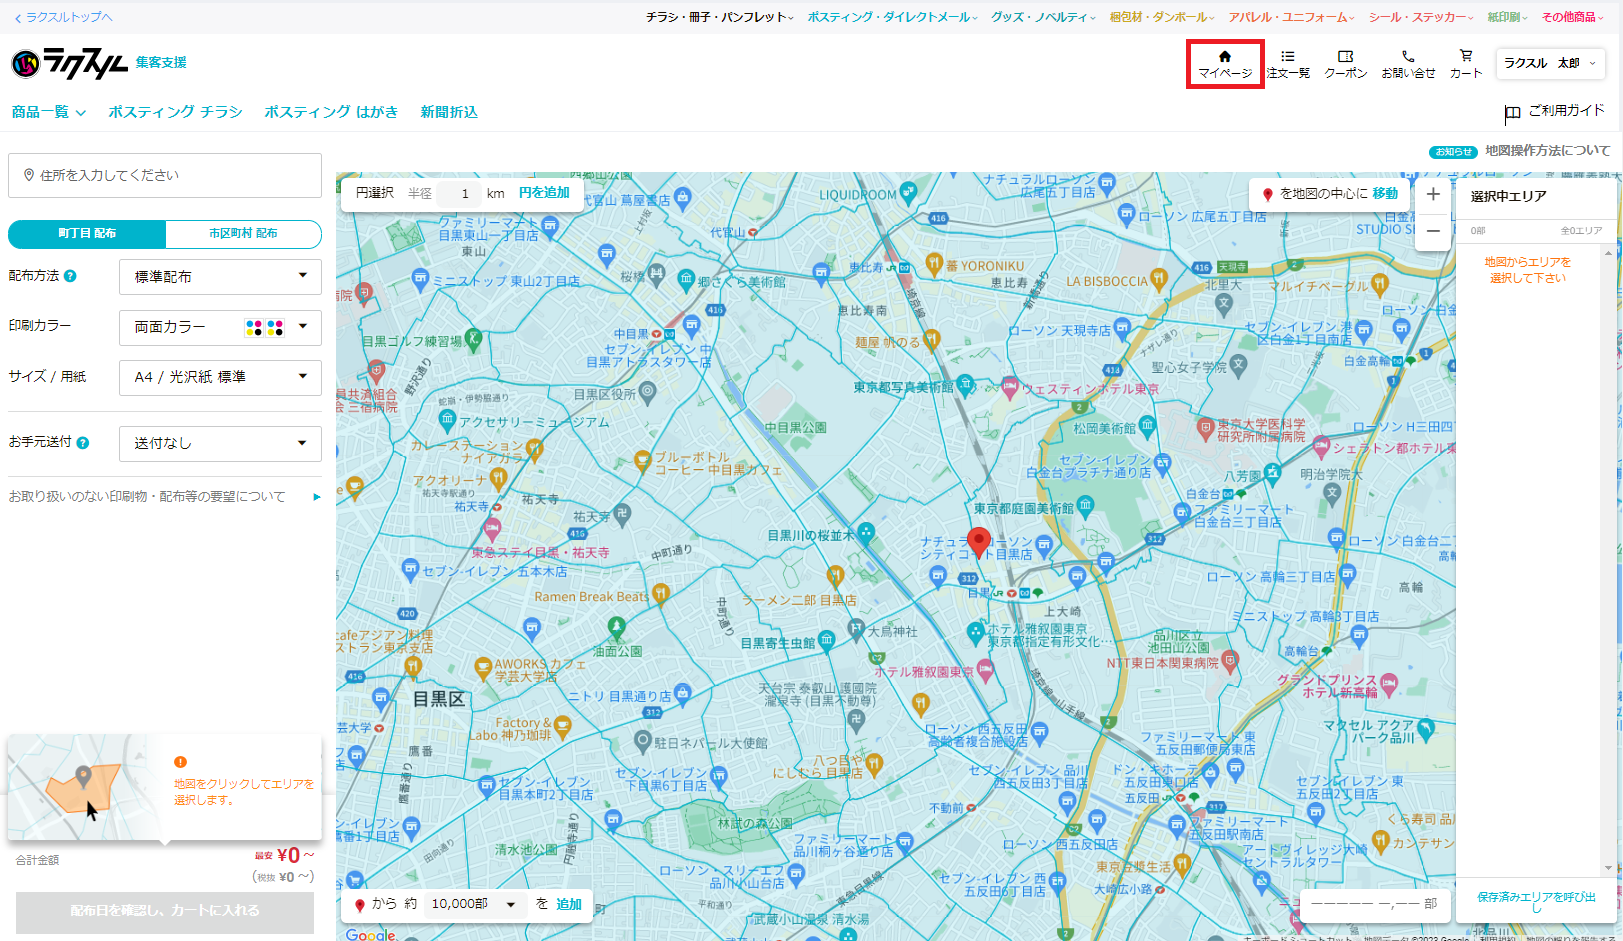The width and height of the screenshot is (1623, 941).
Task: Expand チラシ・冊子・パンフレット top menu
Action: (x=720, y=17)
